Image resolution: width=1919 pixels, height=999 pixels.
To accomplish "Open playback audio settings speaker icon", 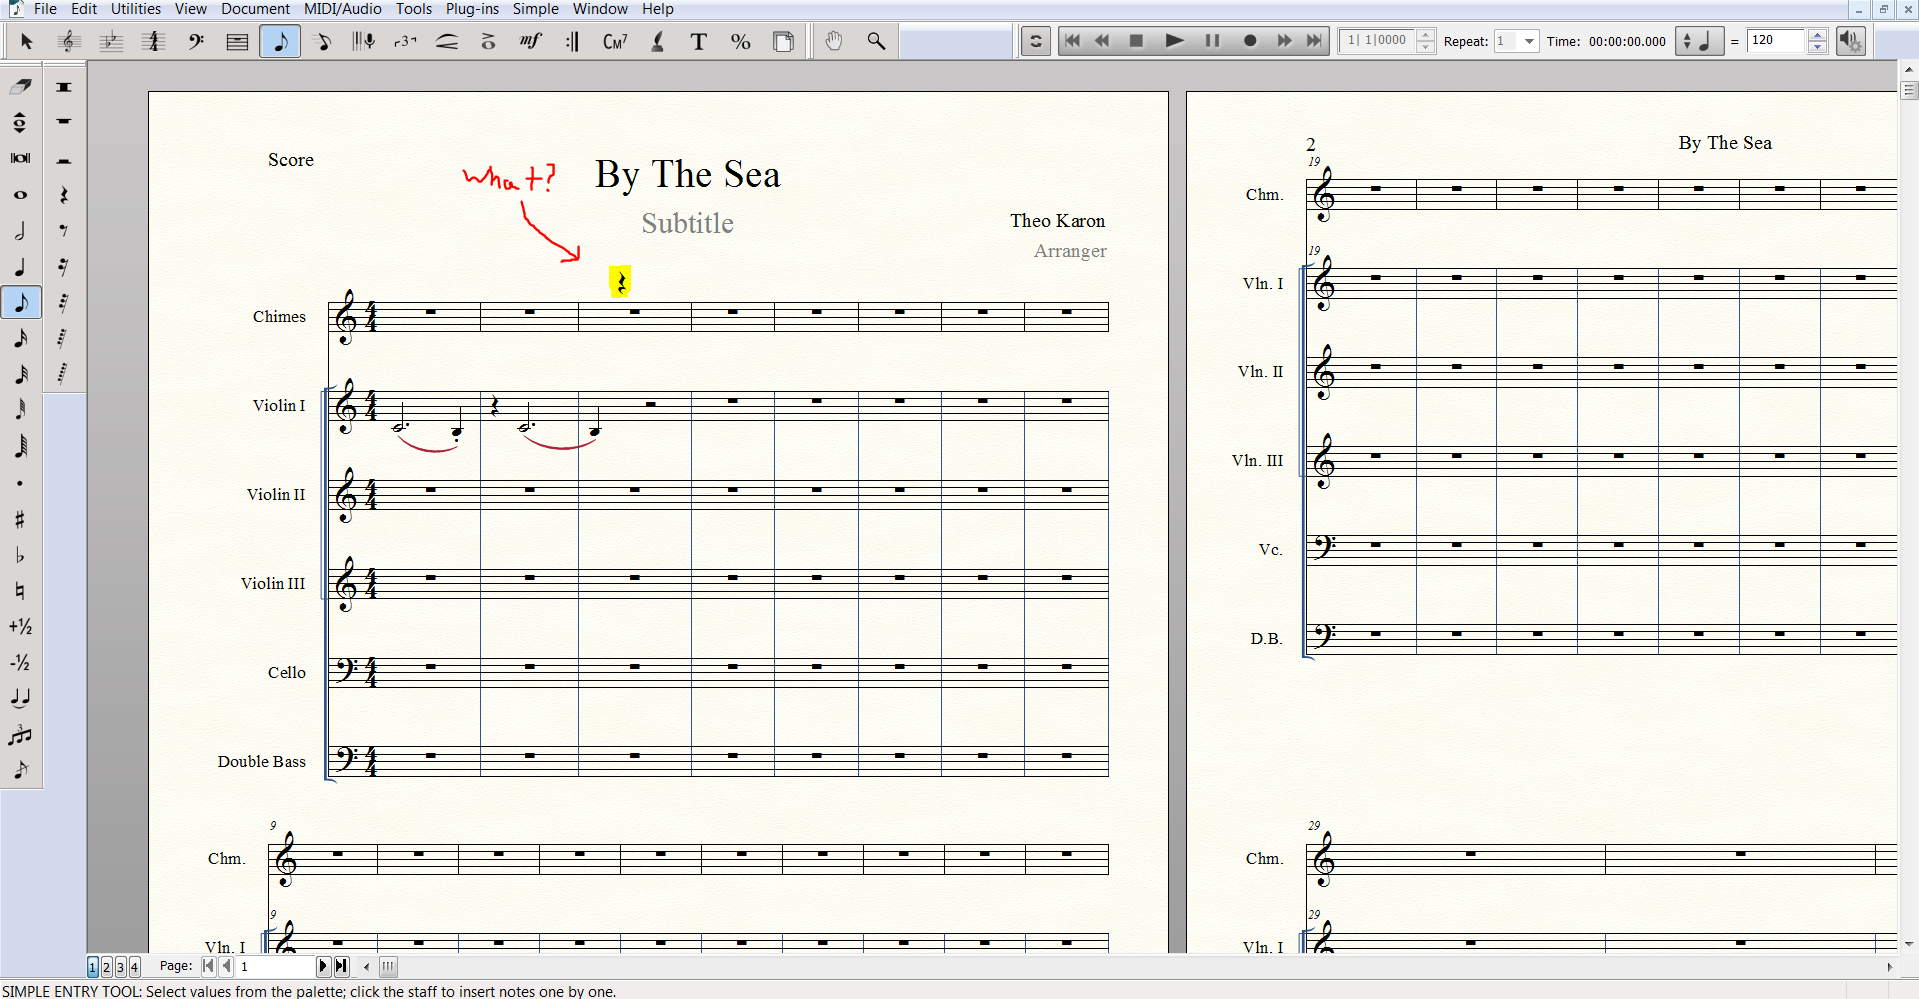I will pos(1850,42).
